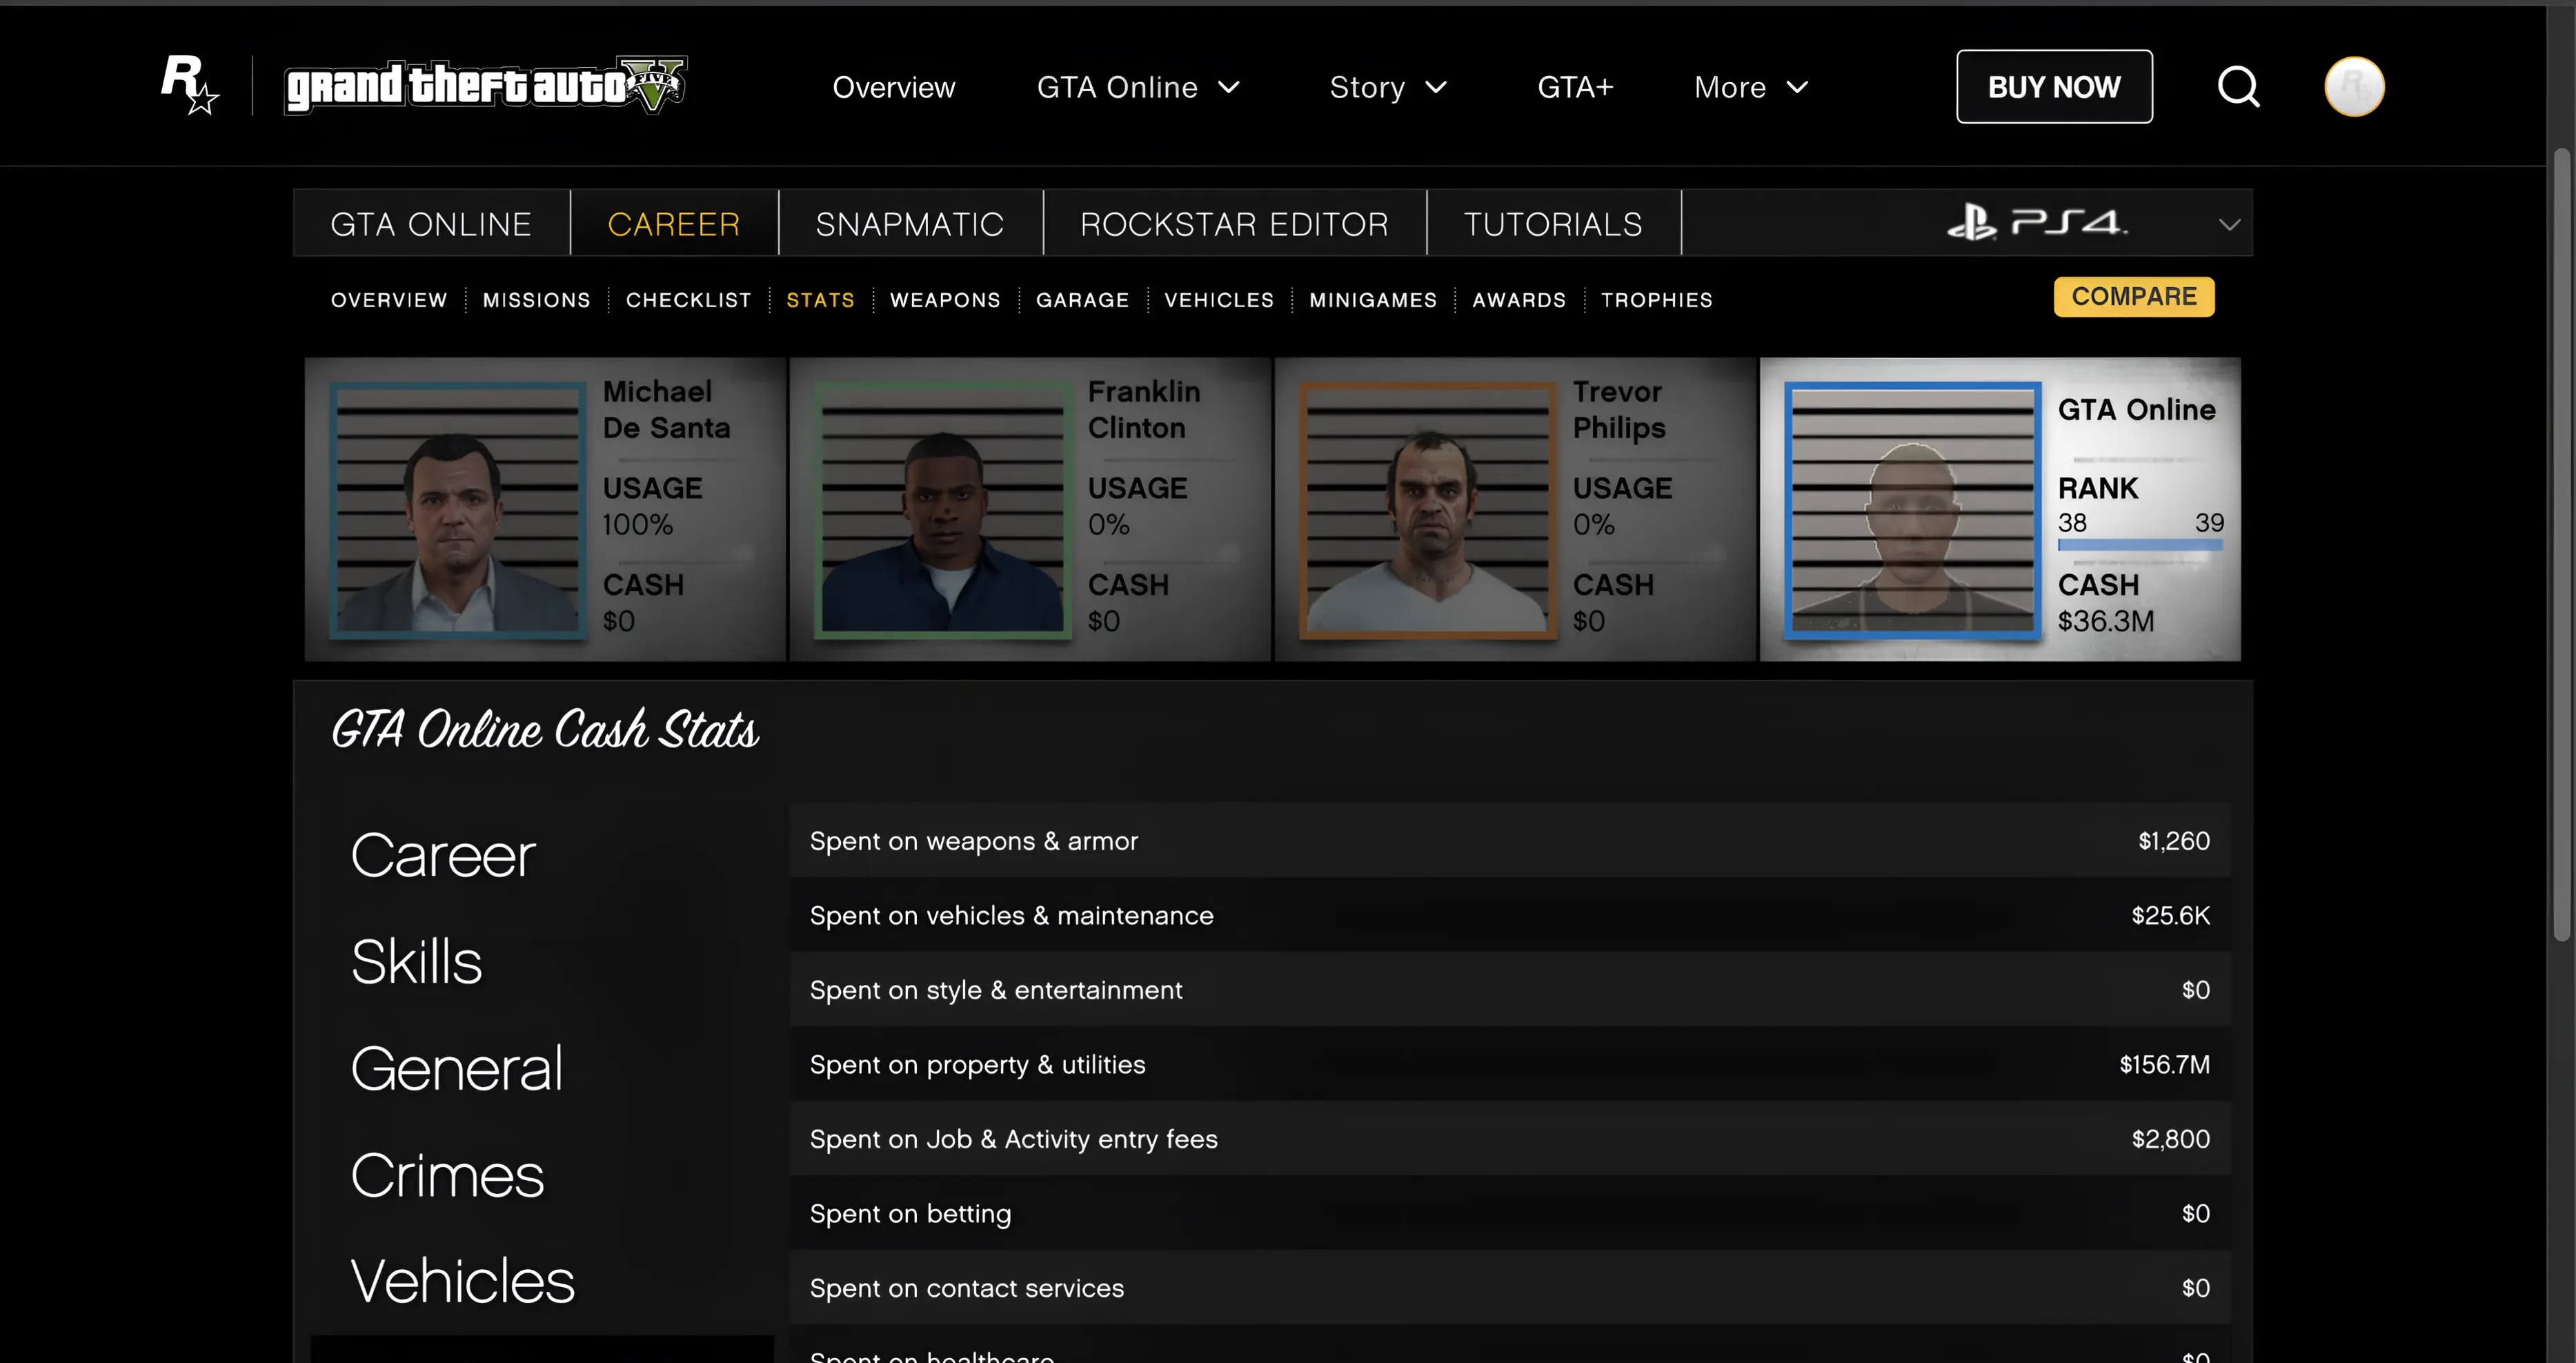2576x1363 pixels.
Task: Switch to the TUTORIALS tab
Action: pos(1553,223)
